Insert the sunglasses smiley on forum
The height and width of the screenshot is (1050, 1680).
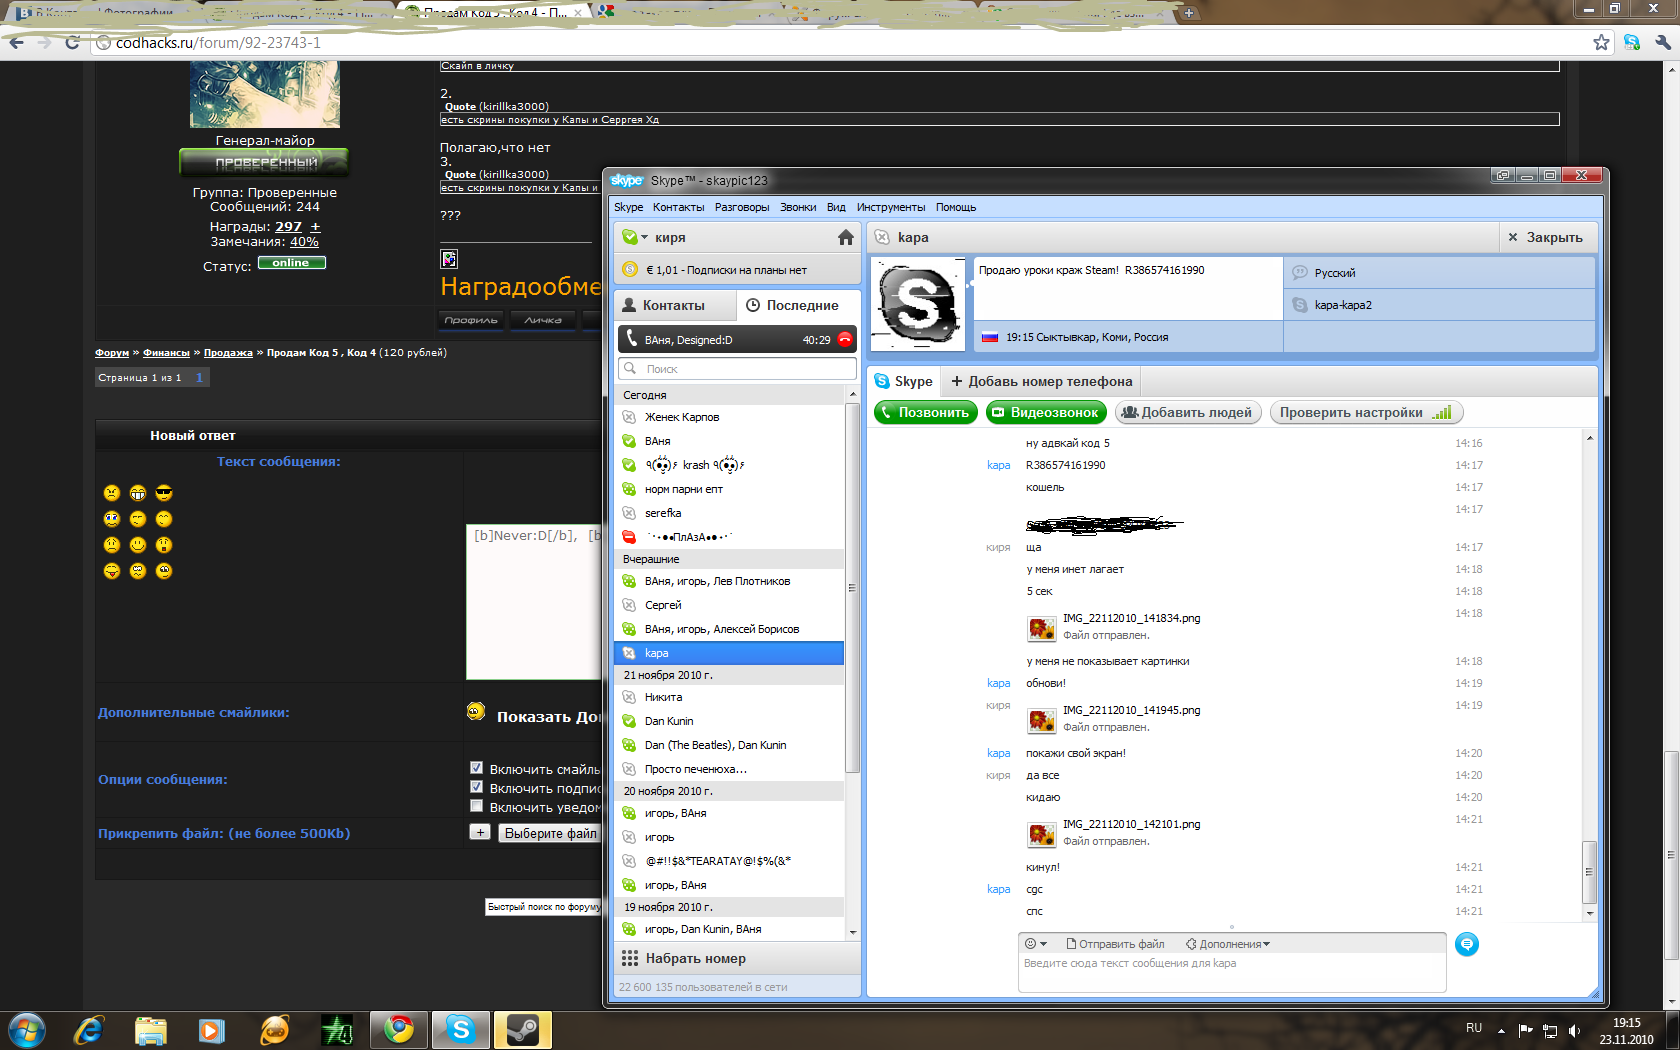pos(164,493)
